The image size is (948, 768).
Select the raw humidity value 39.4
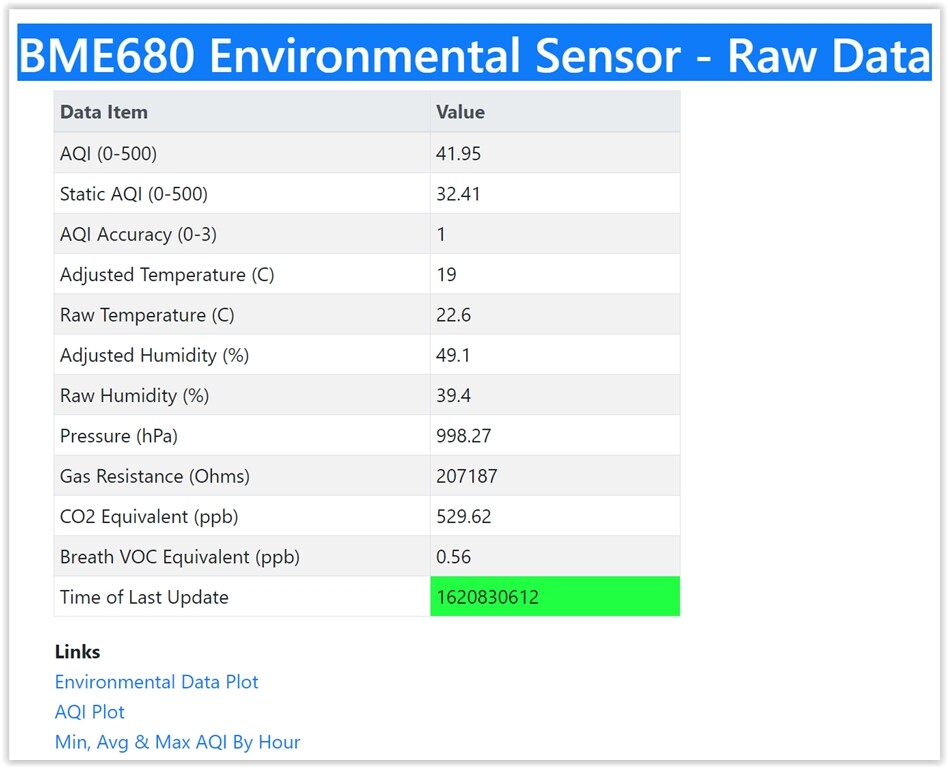[453, 396]
